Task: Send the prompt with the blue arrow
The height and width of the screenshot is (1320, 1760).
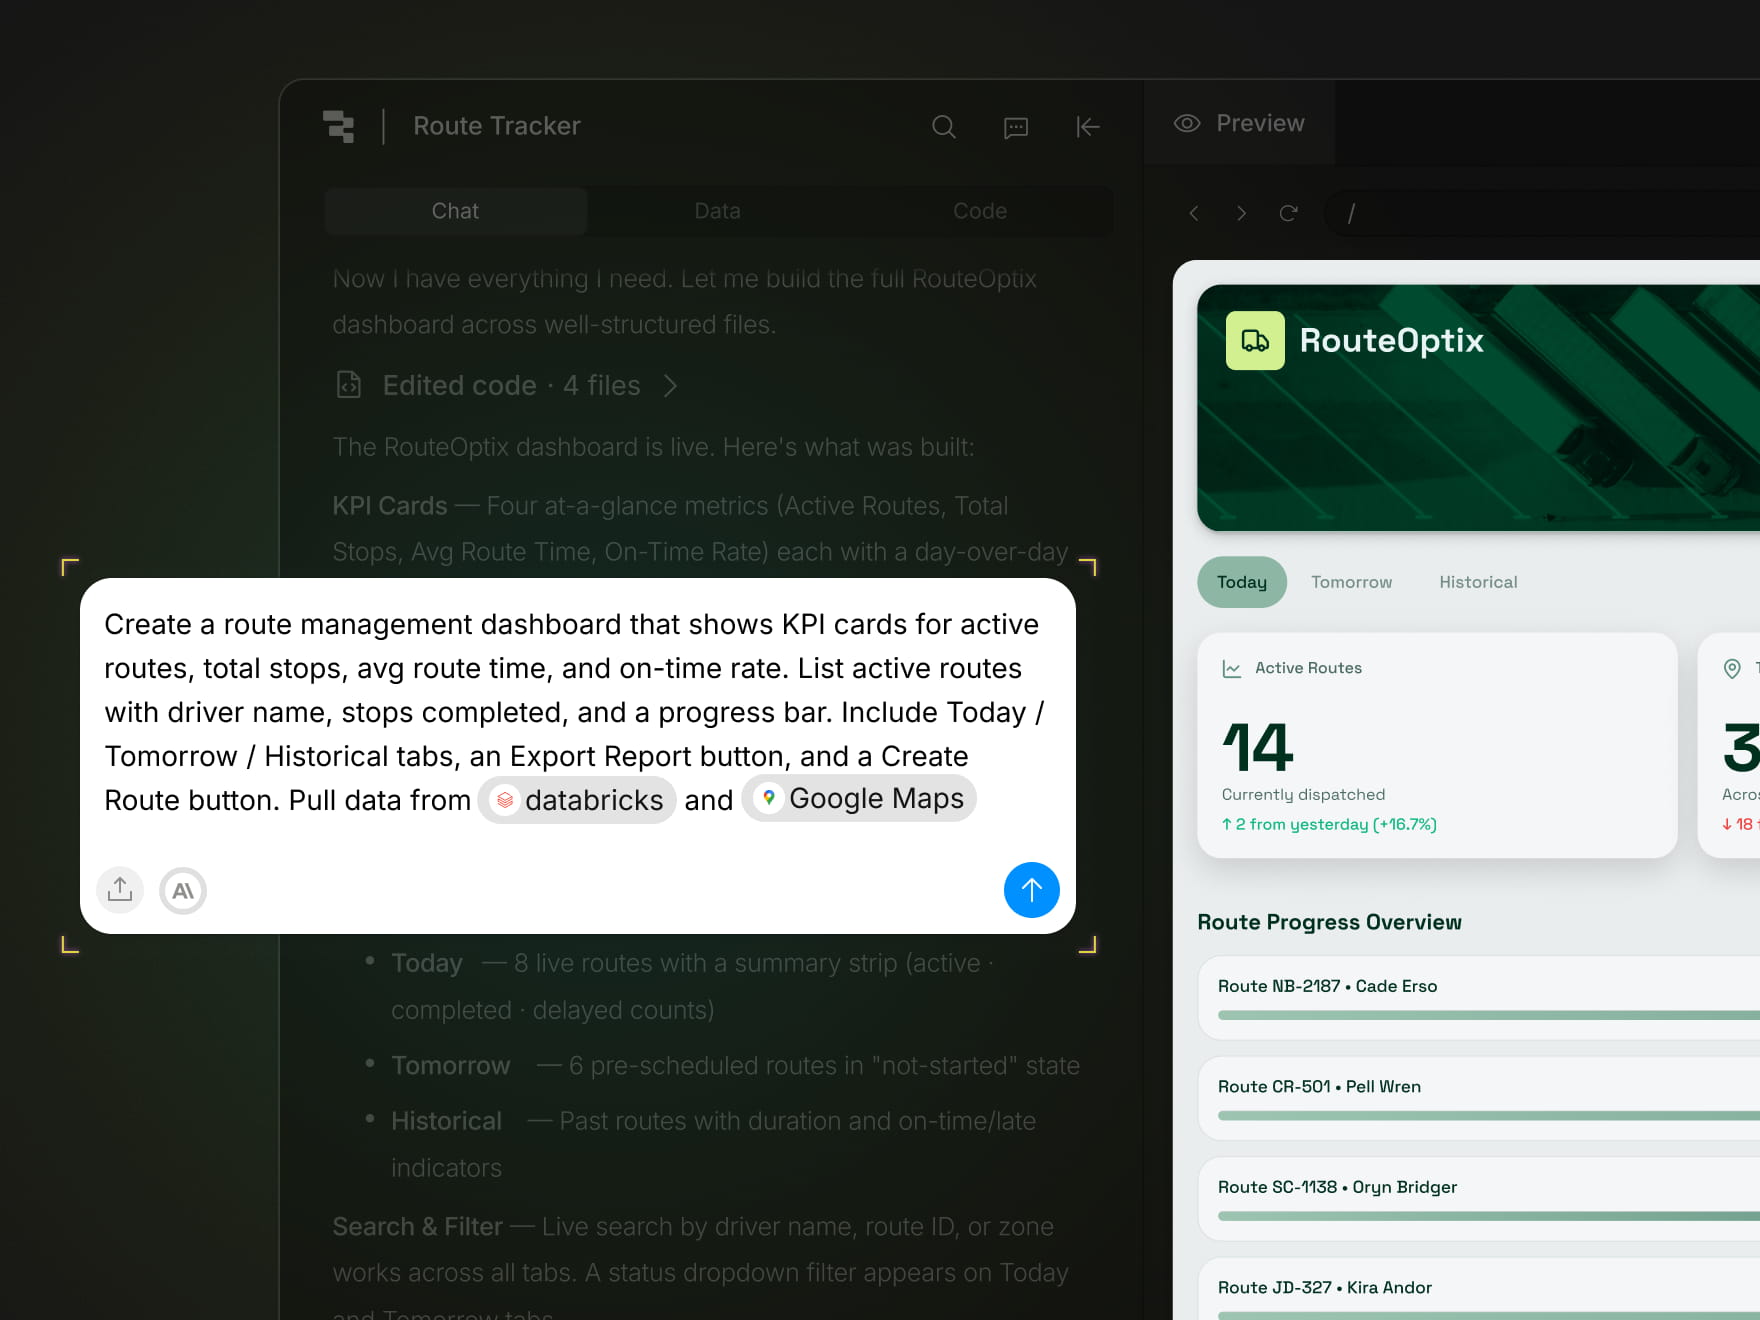Action: 1031,890
